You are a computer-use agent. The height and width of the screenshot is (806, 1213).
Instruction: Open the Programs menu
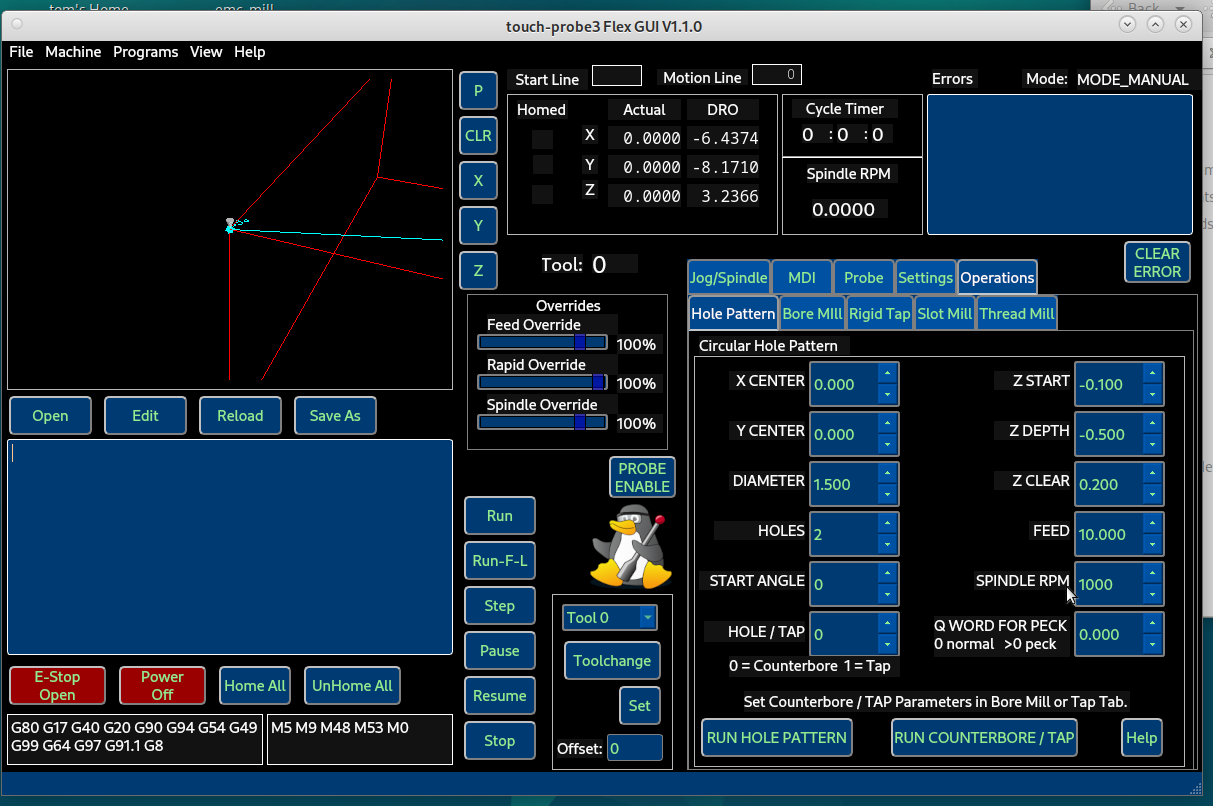tap(145, 52)
